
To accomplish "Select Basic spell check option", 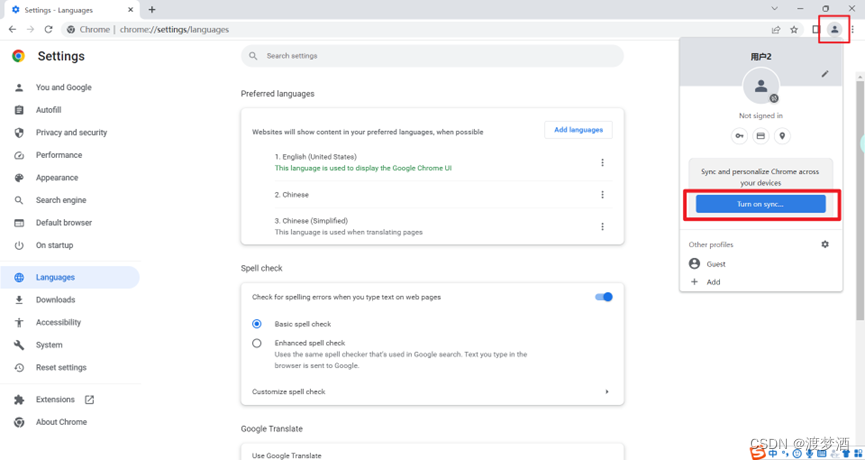I will click(x=257, y=324).
